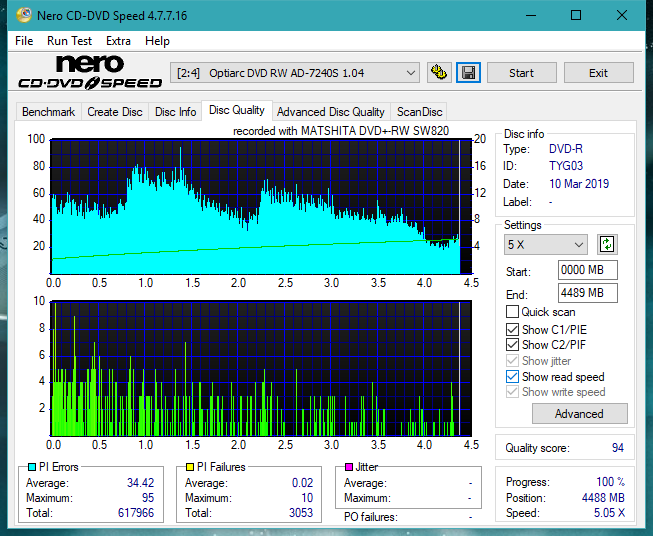This screenshot has height=536, width=653.
Task: Click the date 10 Mar 2019
Action: click(x=579, y=184)
